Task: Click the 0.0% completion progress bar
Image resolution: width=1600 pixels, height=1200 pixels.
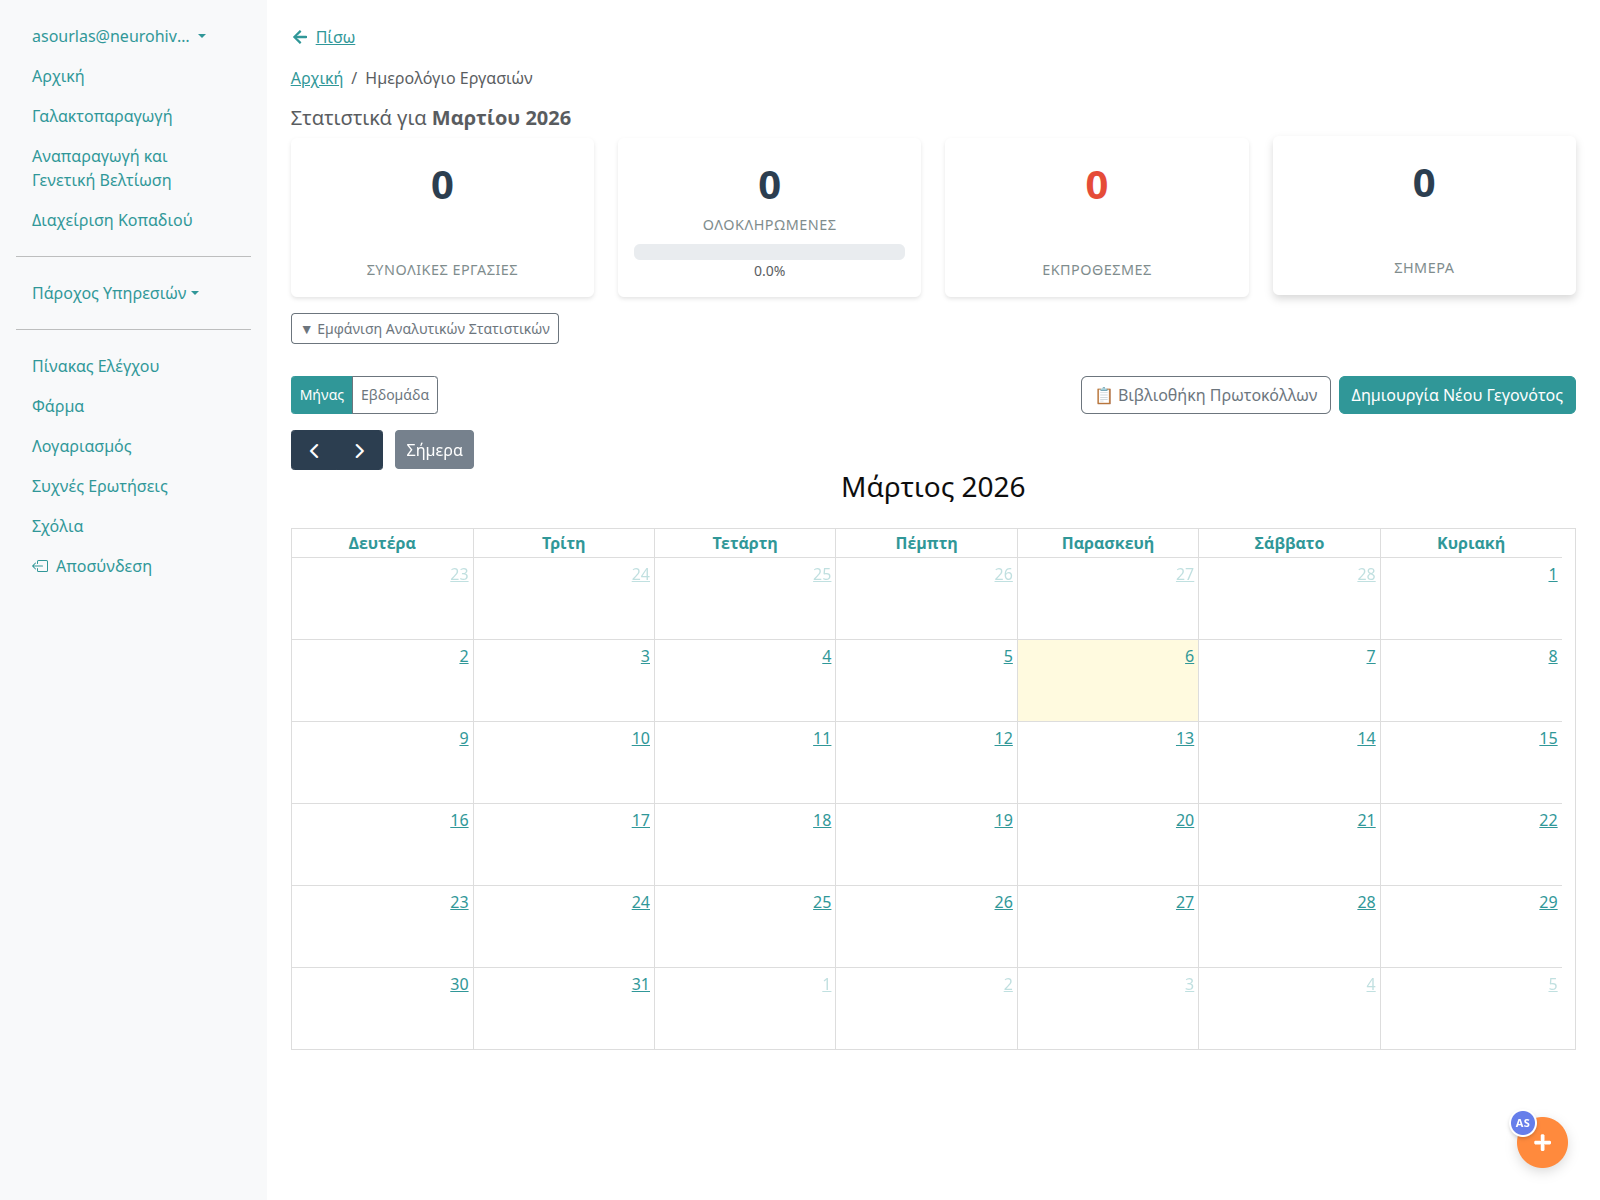Action: pos(768,252)
